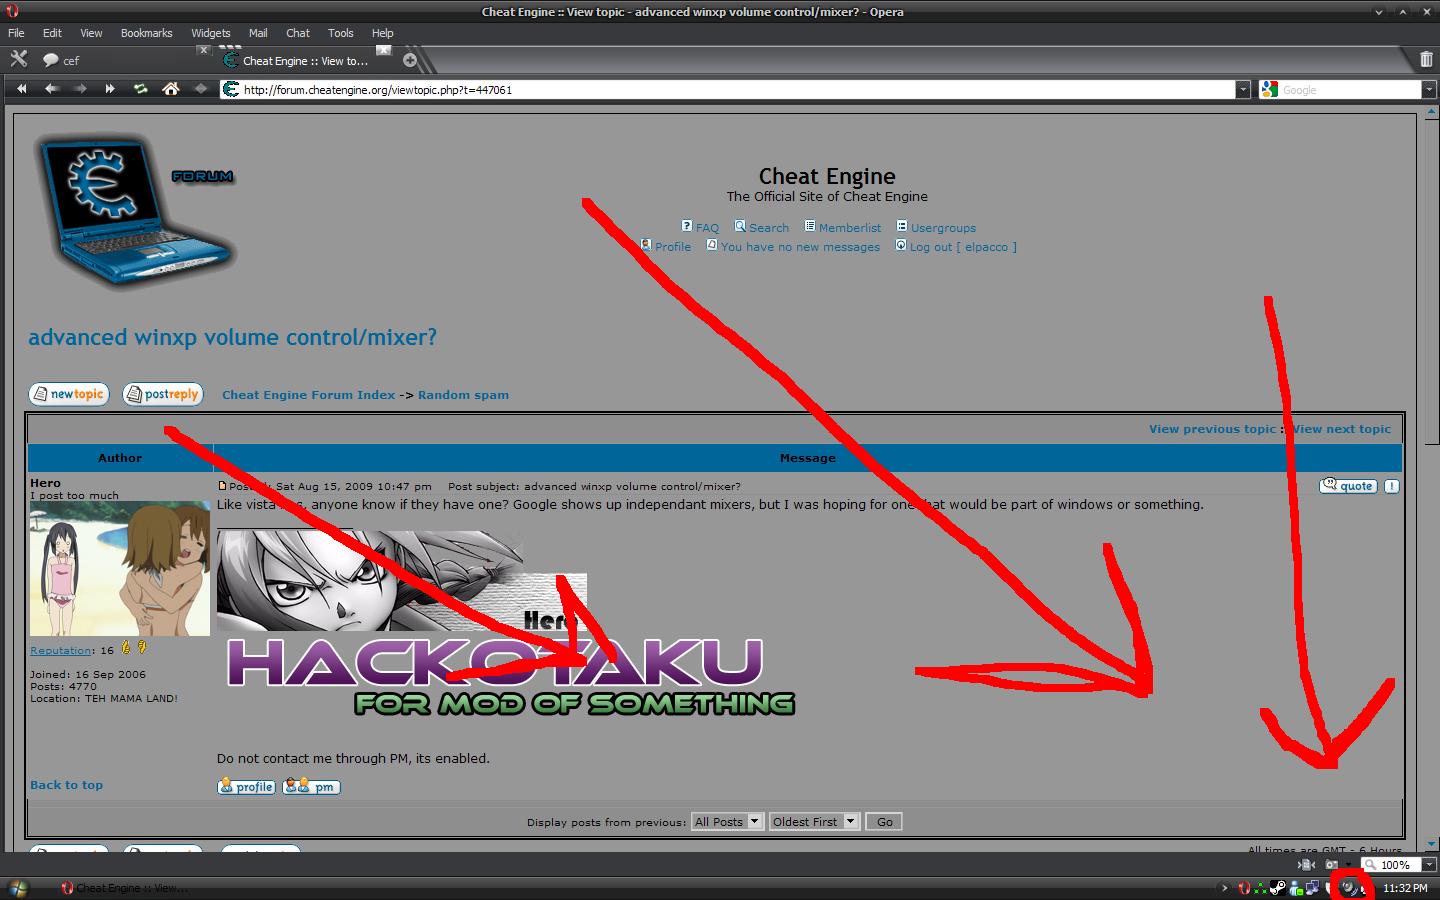The image size is (1440, 900).
Task: Open the Widgets menu
Action: pyautogui.click(x=211, y=33)
